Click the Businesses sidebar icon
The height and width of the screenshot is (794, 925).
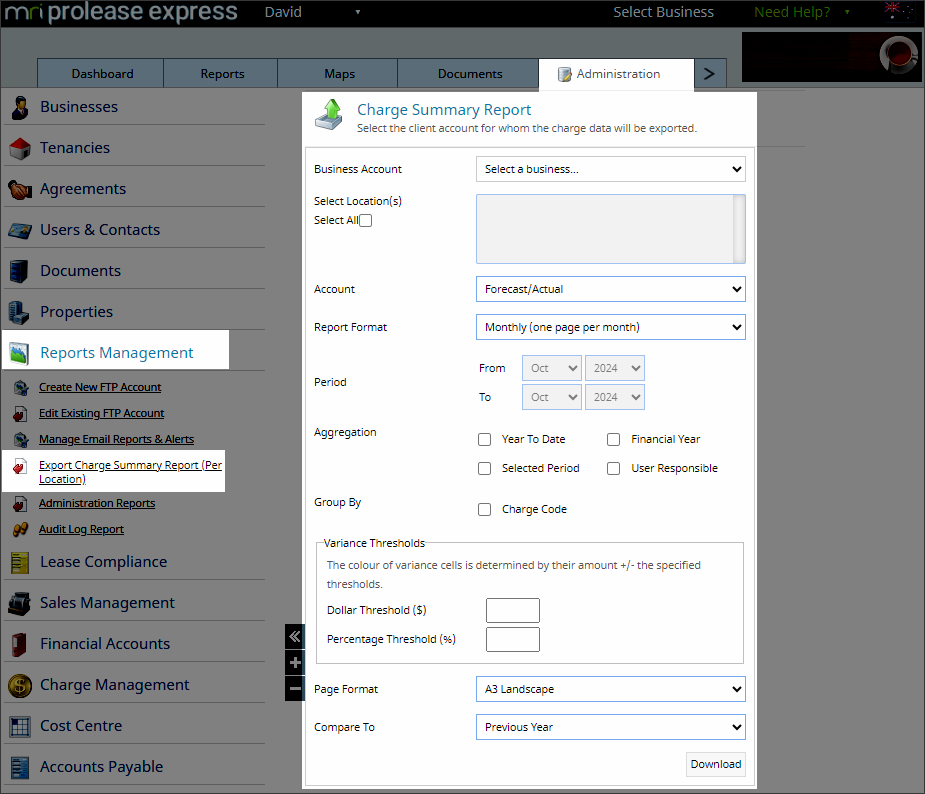click(20, 107)
